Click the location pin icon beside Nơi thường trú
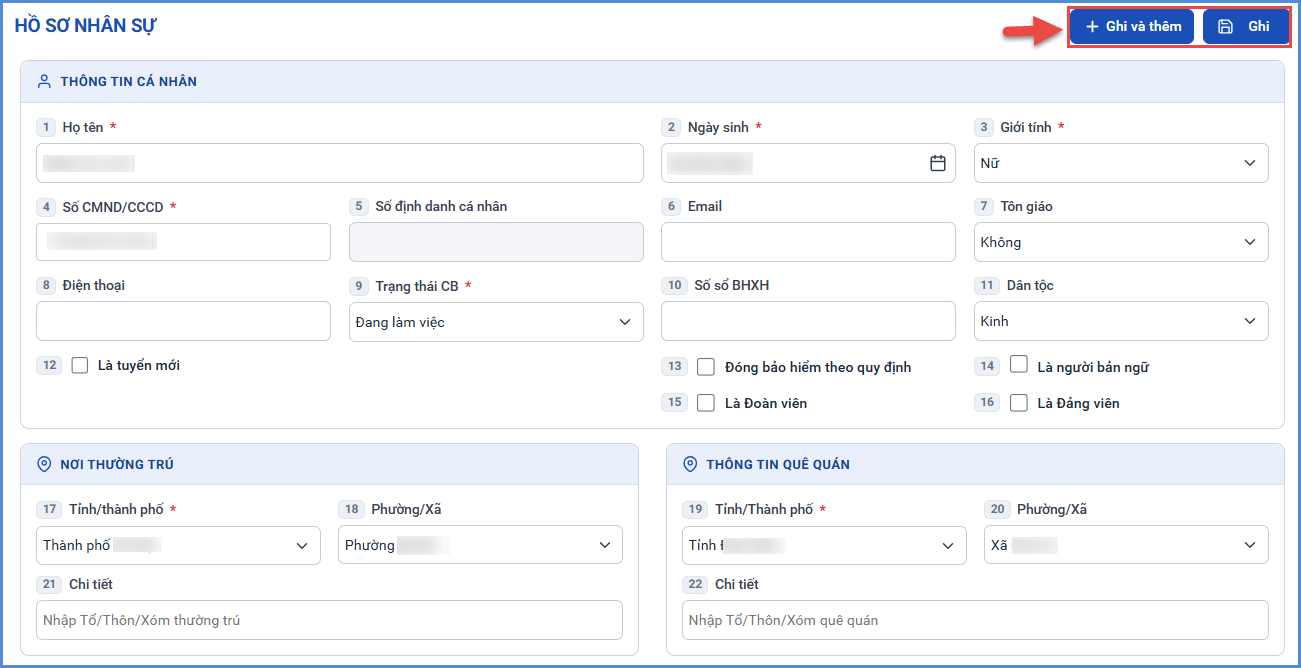 pyautogui.click(x=44, y=465)
